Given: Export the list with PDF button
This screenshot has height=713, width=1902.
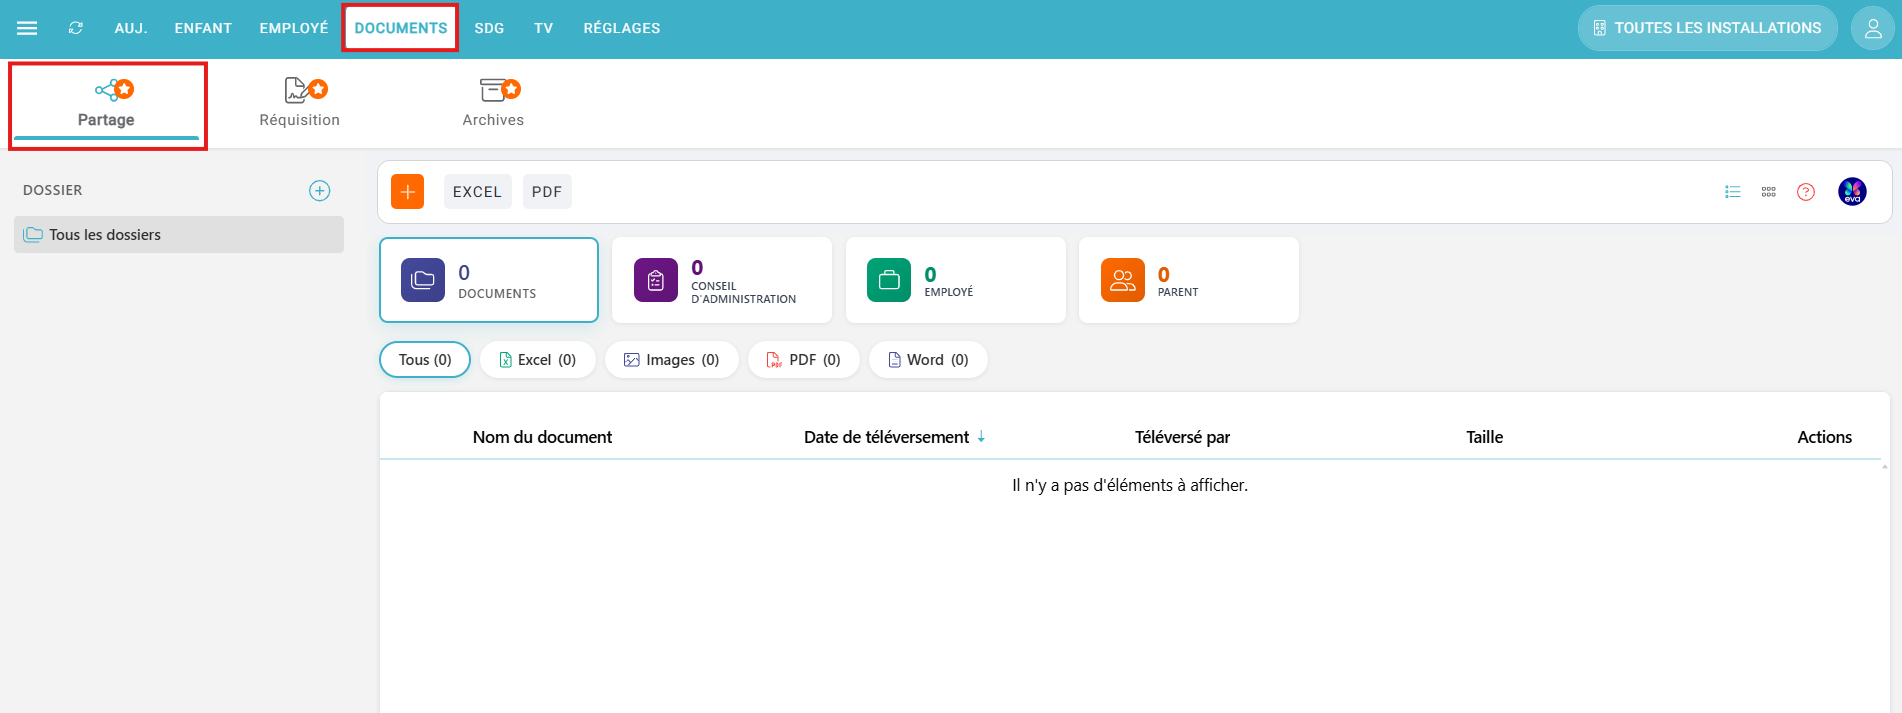Looking at the screenshot, I should (x=546, y=192).
